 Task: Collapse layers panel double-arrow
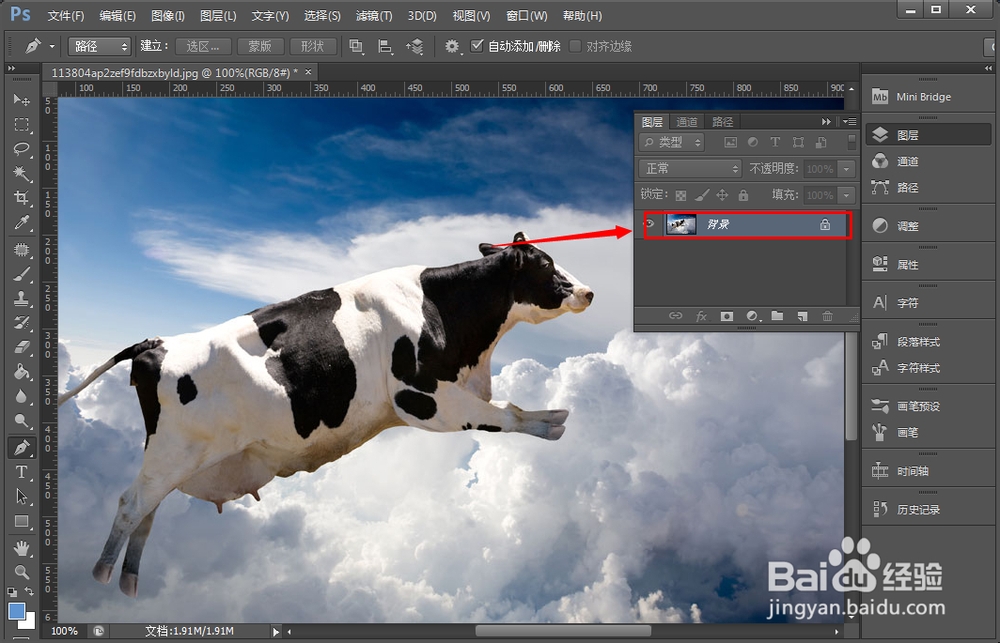point(827,121)
